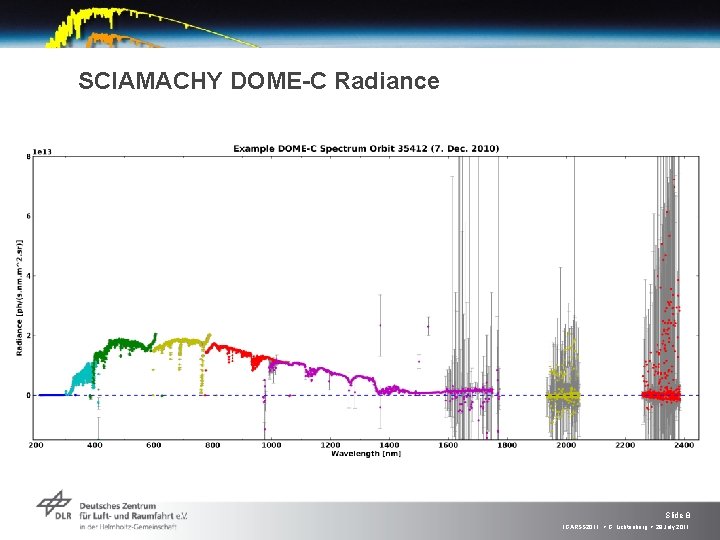Click the chart title Example DOME-C Spectrum Orbit 35412

[x=366, y=149]
